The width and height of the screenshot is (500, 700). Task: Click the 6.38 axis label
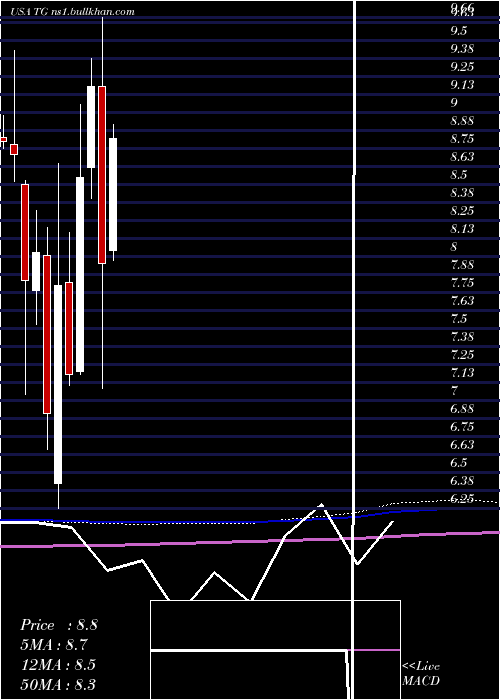point(462,481)
